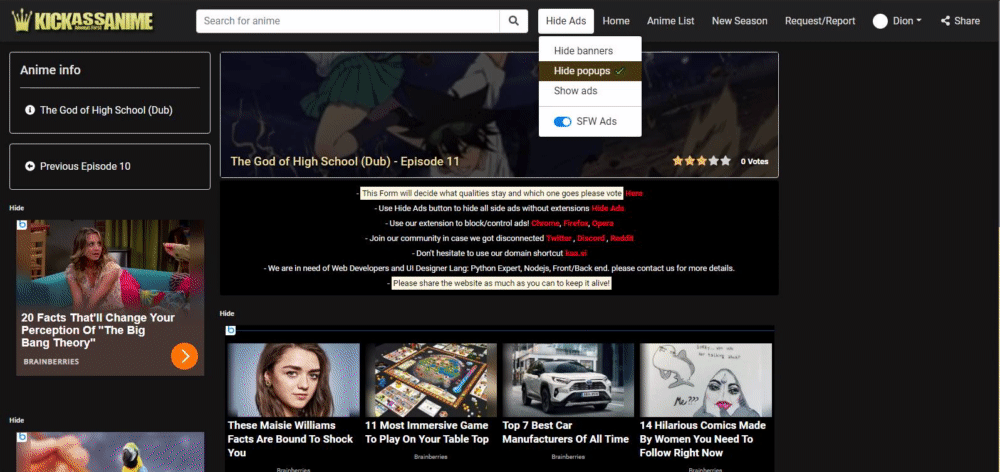
Task: Click '14 Hilarious Comics Made By Women' headline
Action: pos(703,439)
